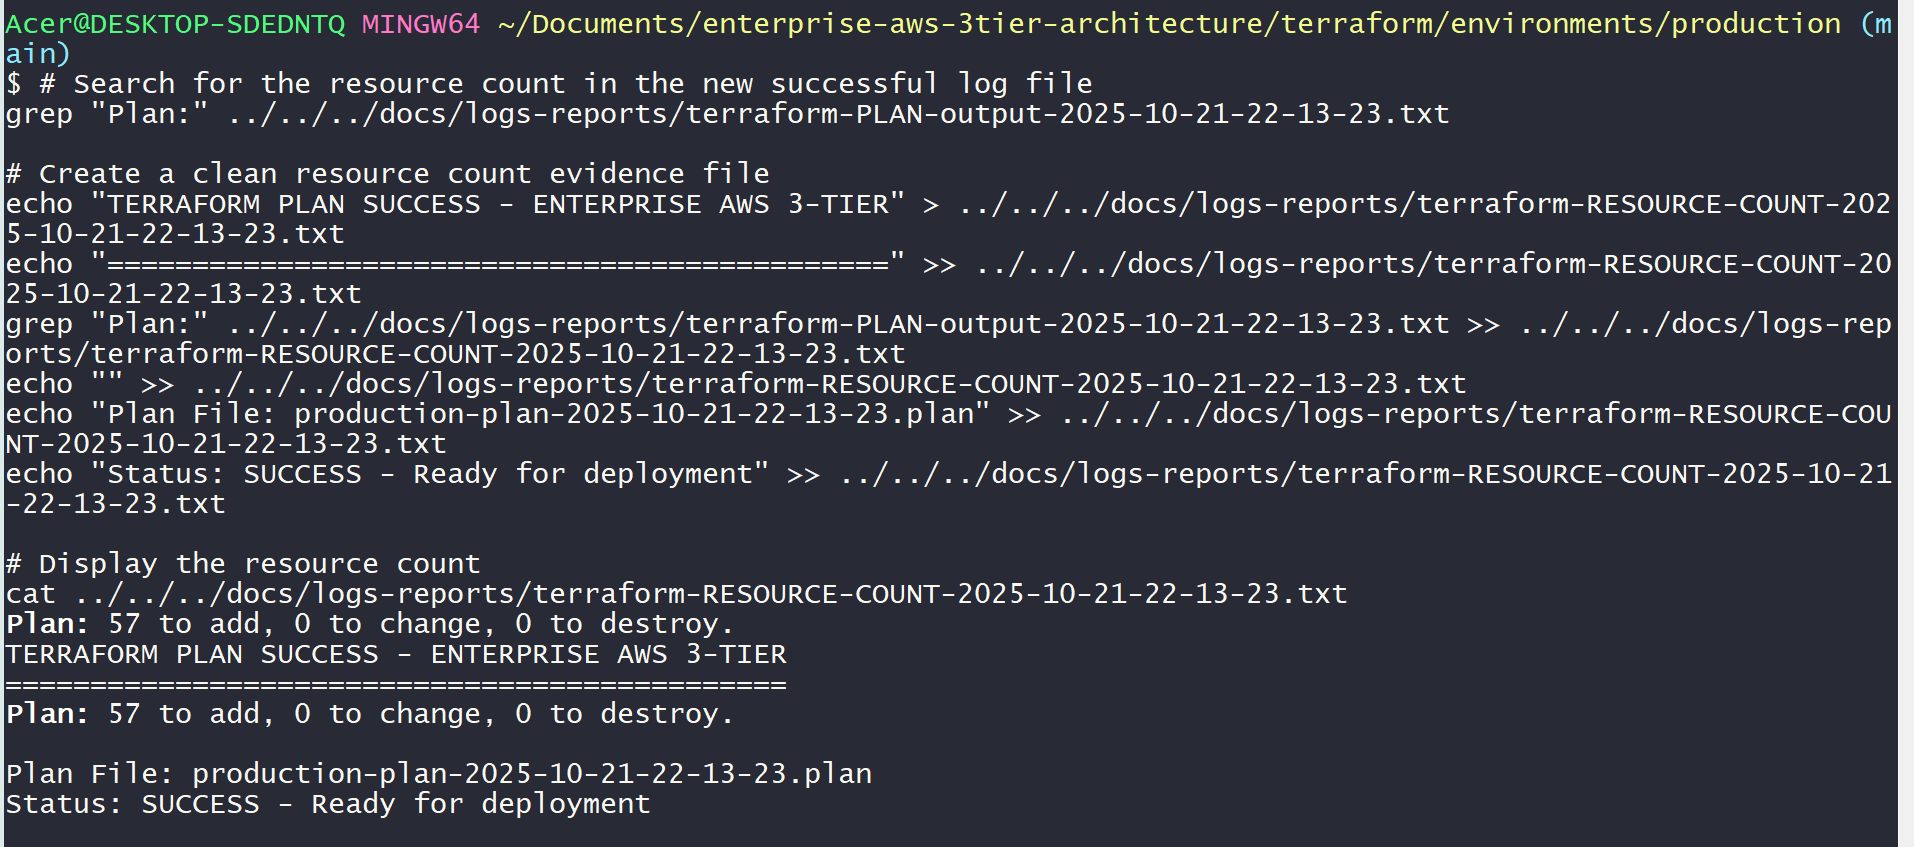1914x847 pixels.
Task: Click the "Plan File: production-plan" output line
Action: [439, 773]
